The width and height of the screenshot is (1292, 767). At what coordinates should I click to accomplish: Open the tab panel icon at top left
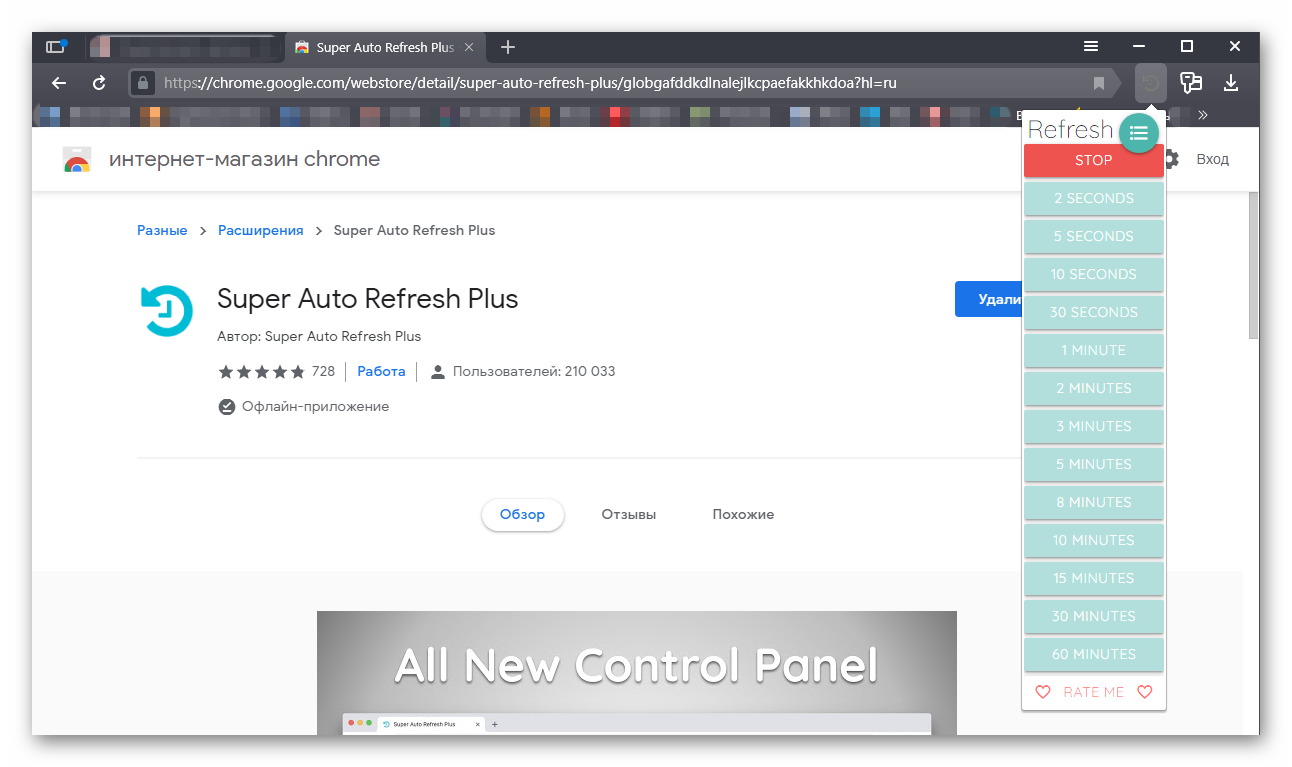[x=56, y=47]
